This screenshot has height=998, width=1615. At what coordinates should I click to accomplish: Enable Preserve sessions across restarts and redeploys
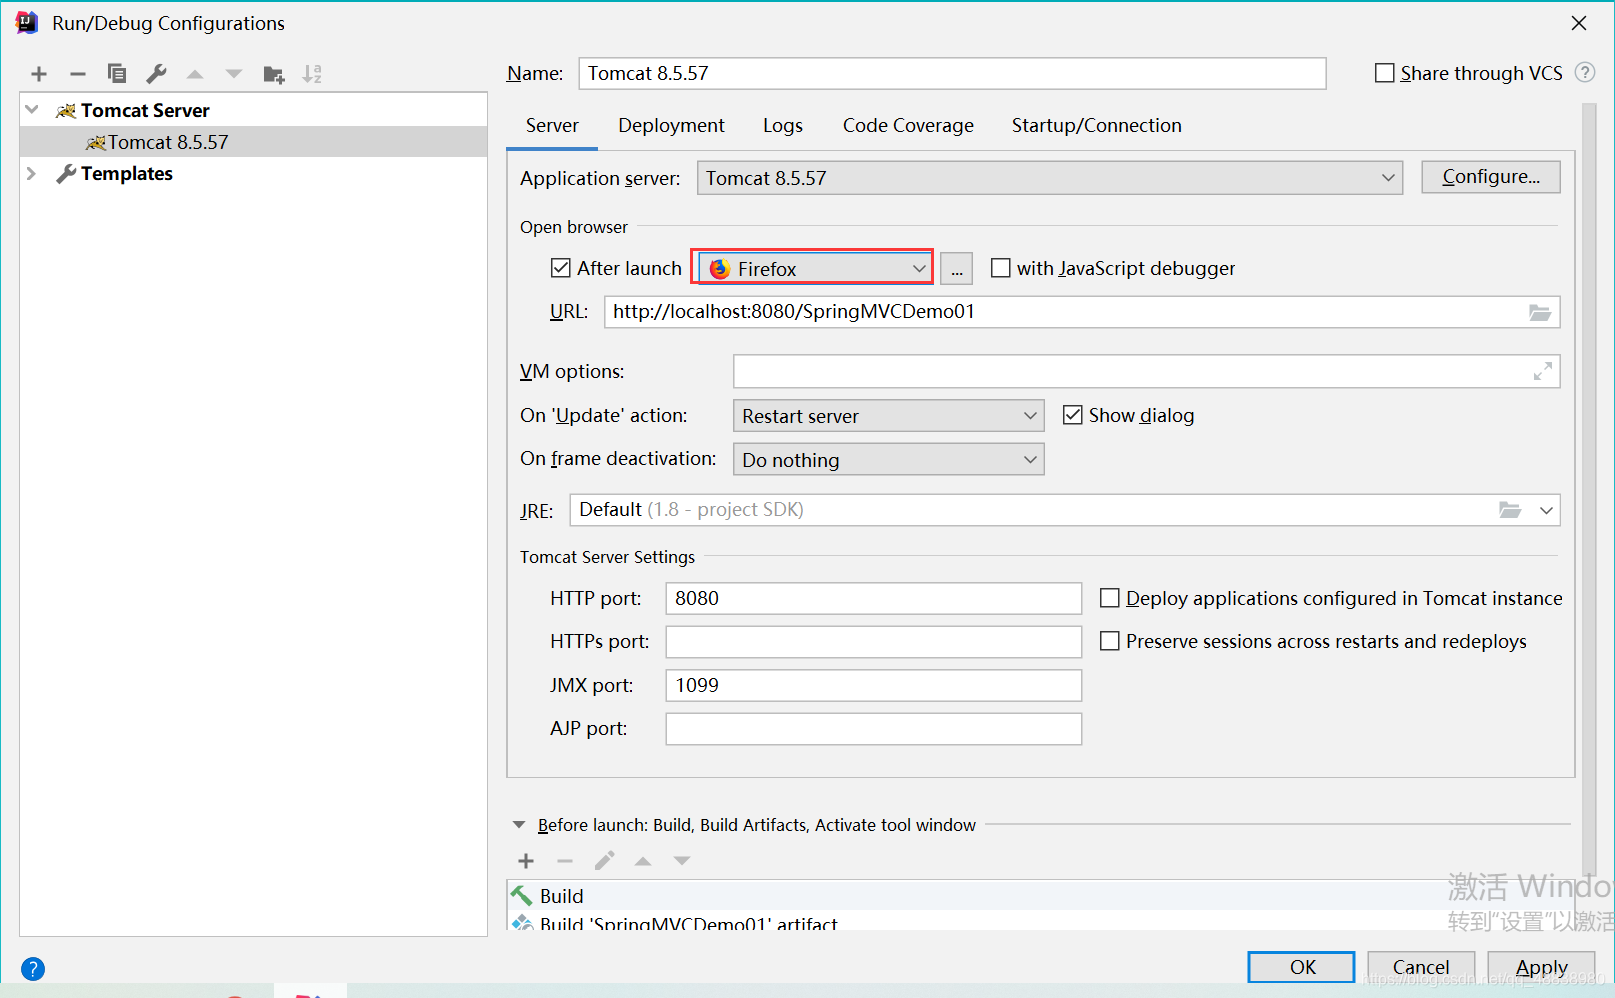coord(1110,641)
